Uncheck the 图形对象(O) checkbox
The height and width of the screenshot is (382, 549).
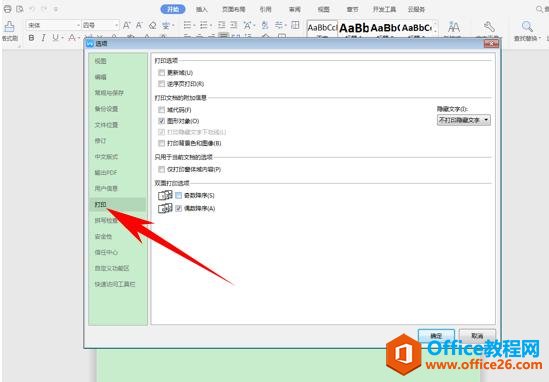(161, 121)
